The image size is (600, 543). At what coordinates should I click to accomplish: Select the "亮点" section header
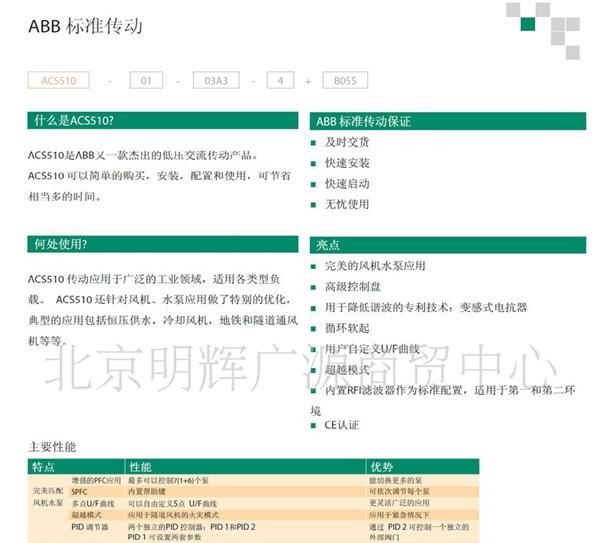click(x=448, y=245)
